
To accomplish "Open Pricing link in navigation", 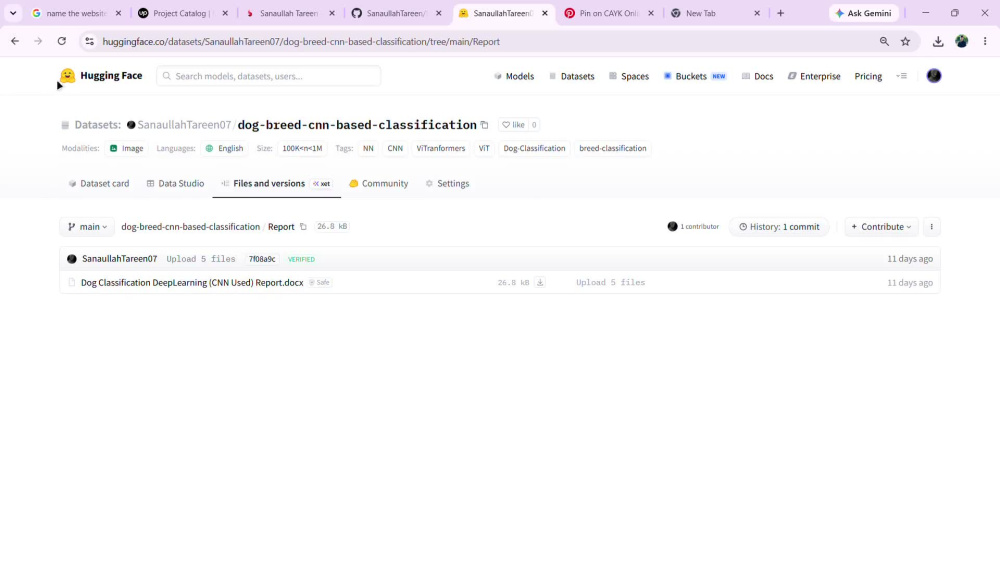I will (x=868, y=76).
